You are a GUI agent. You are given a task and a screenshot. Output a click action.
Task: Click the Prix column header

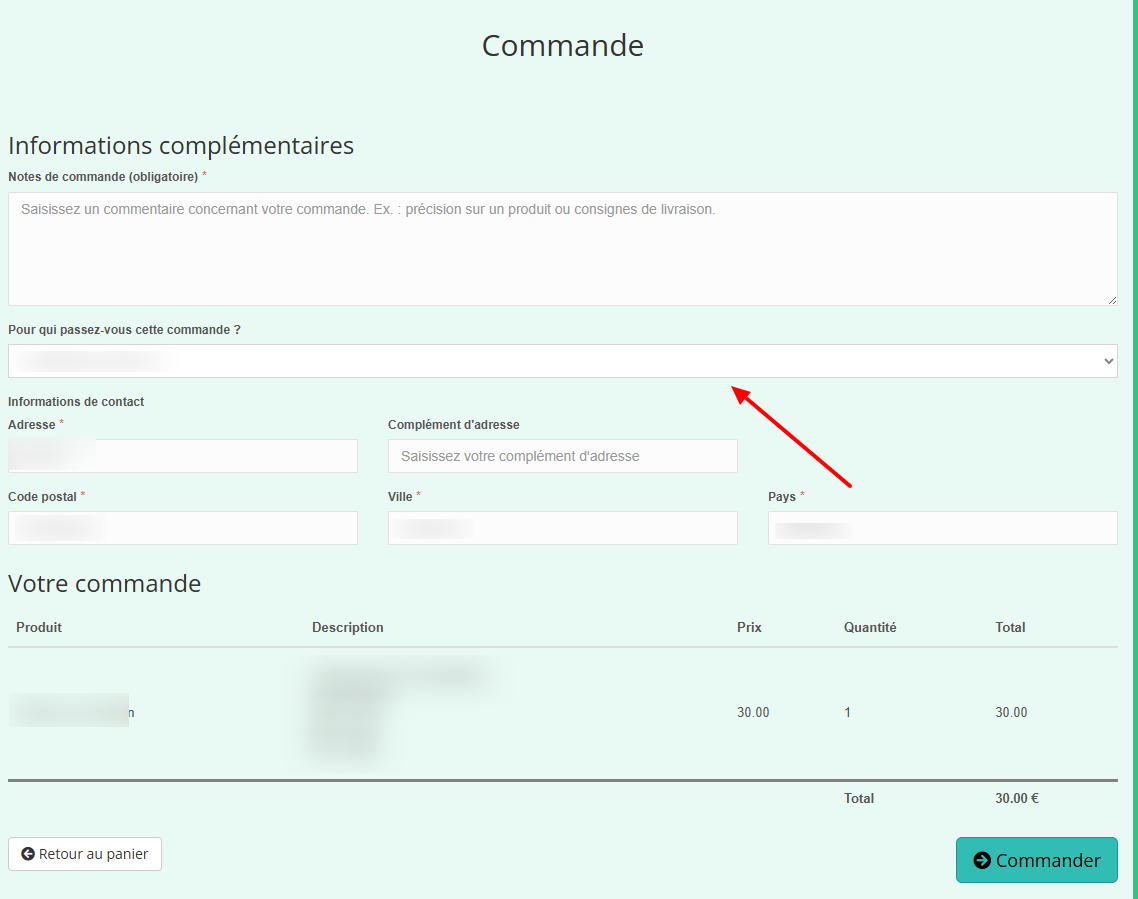[749, 627]
